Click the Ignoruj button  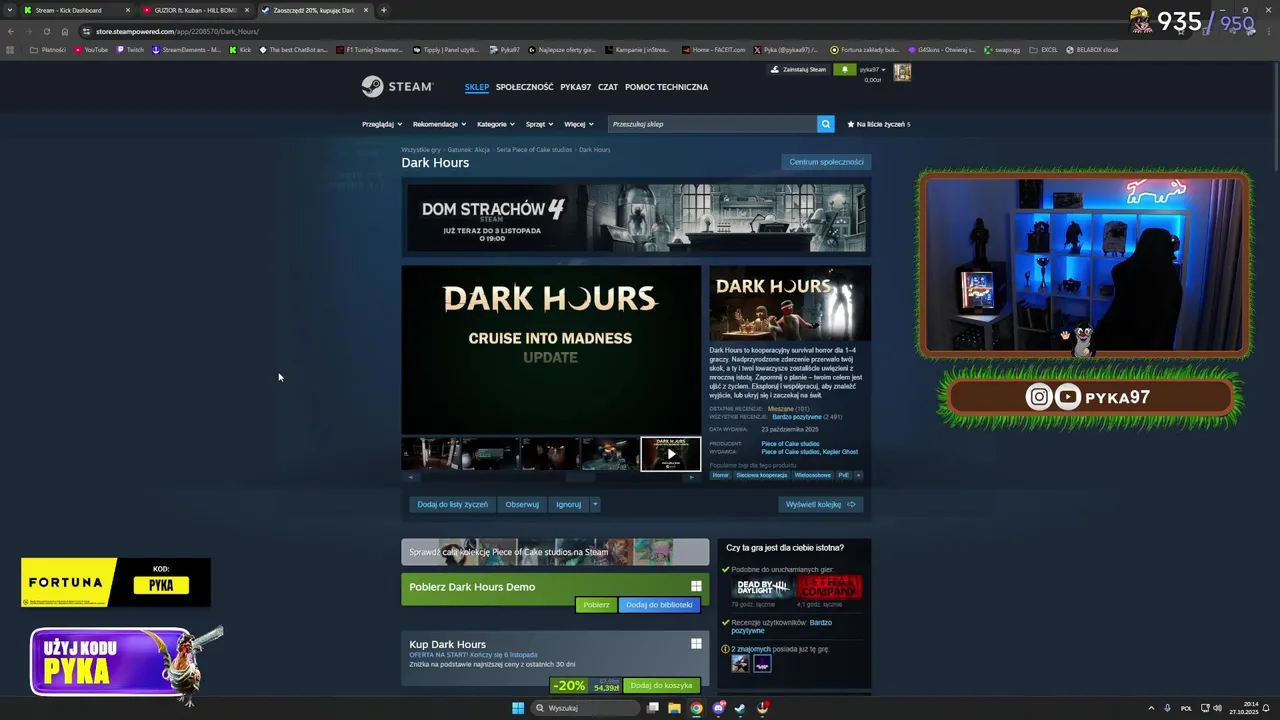coord(569,504)
